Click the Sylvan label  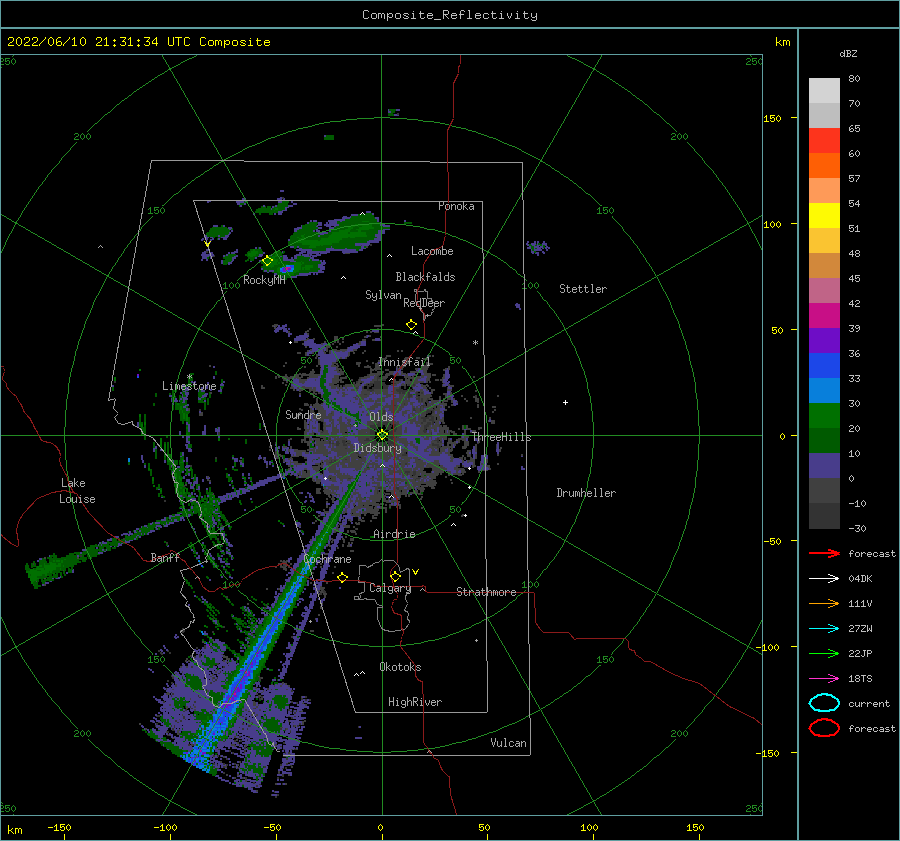click(x=383, y=295)
